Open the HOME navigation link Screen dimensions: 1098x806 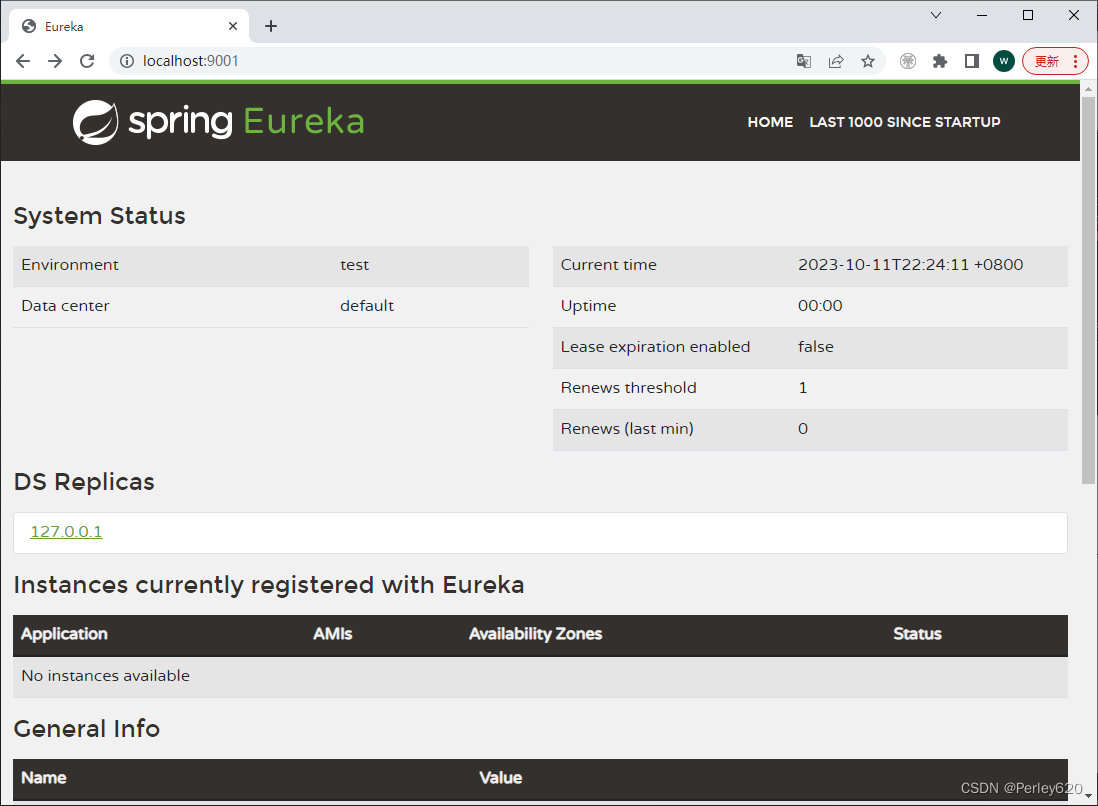click(770, 122)
